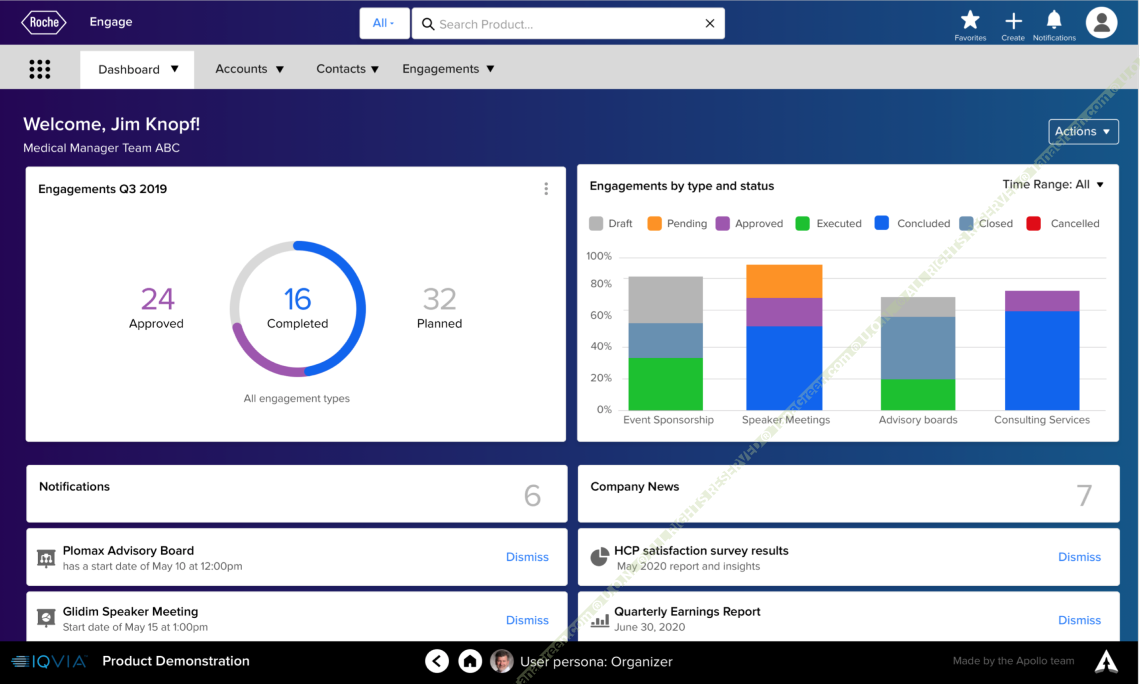
Task: Click in the Search Product field
Action: pos(567,24)
